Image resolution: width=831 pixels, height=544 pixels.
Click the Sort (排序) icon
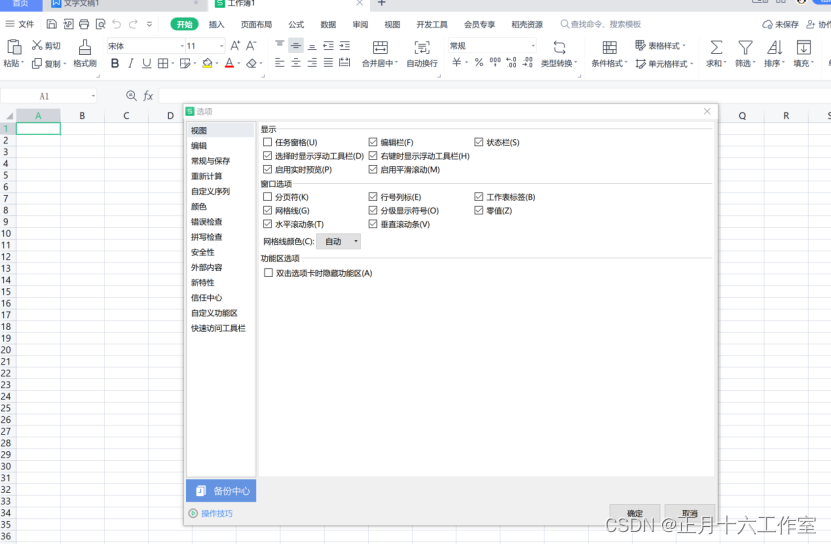tap(774, 47)
